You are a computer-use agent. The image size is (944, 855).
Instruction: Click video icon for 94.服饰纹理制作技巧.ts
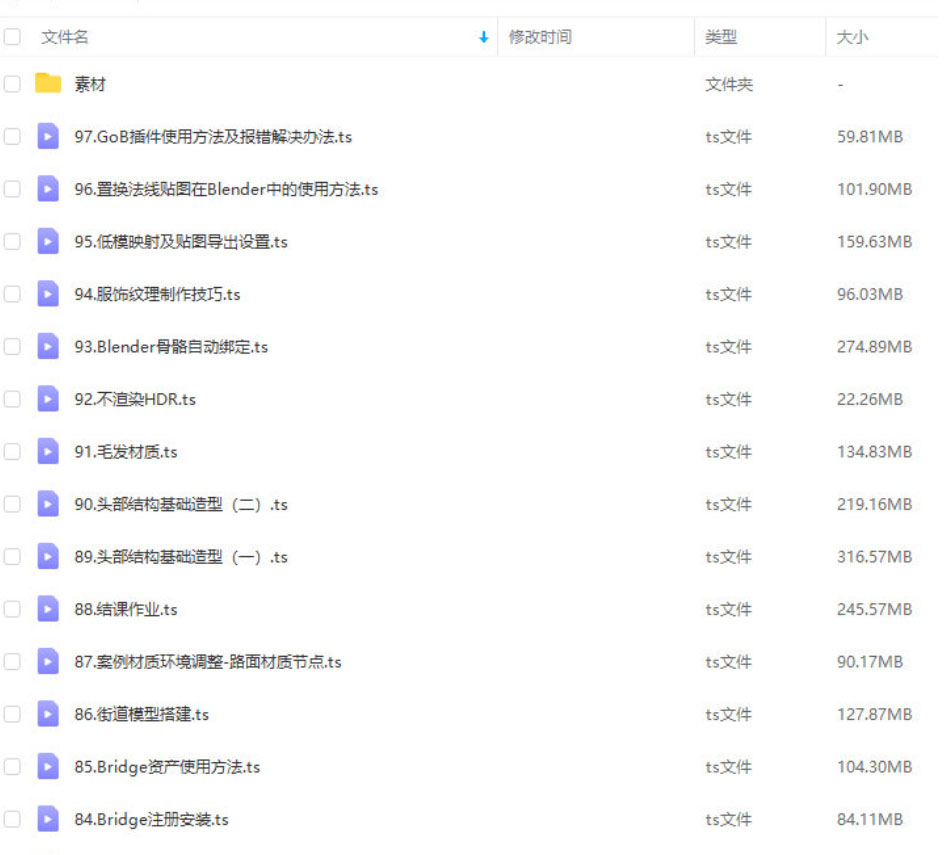[x=48, y=294]
